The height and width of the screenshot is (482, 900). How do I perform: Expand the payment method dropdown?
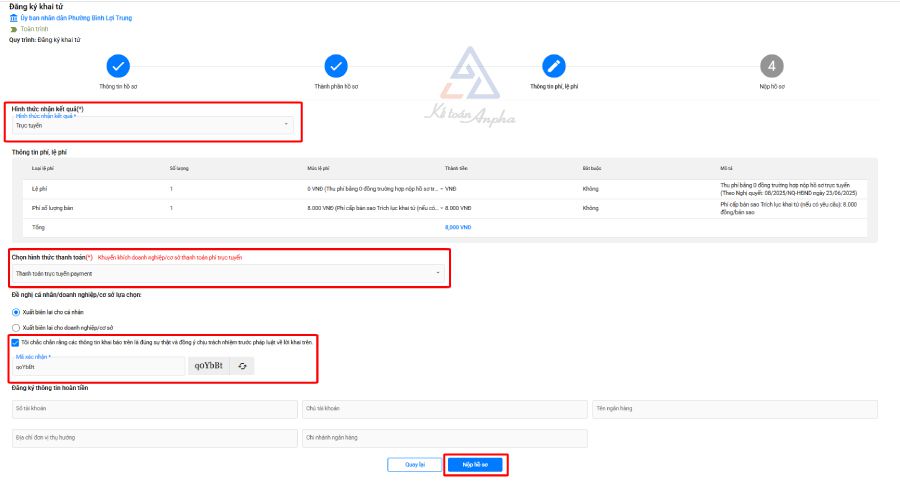[x=228, y=273]
